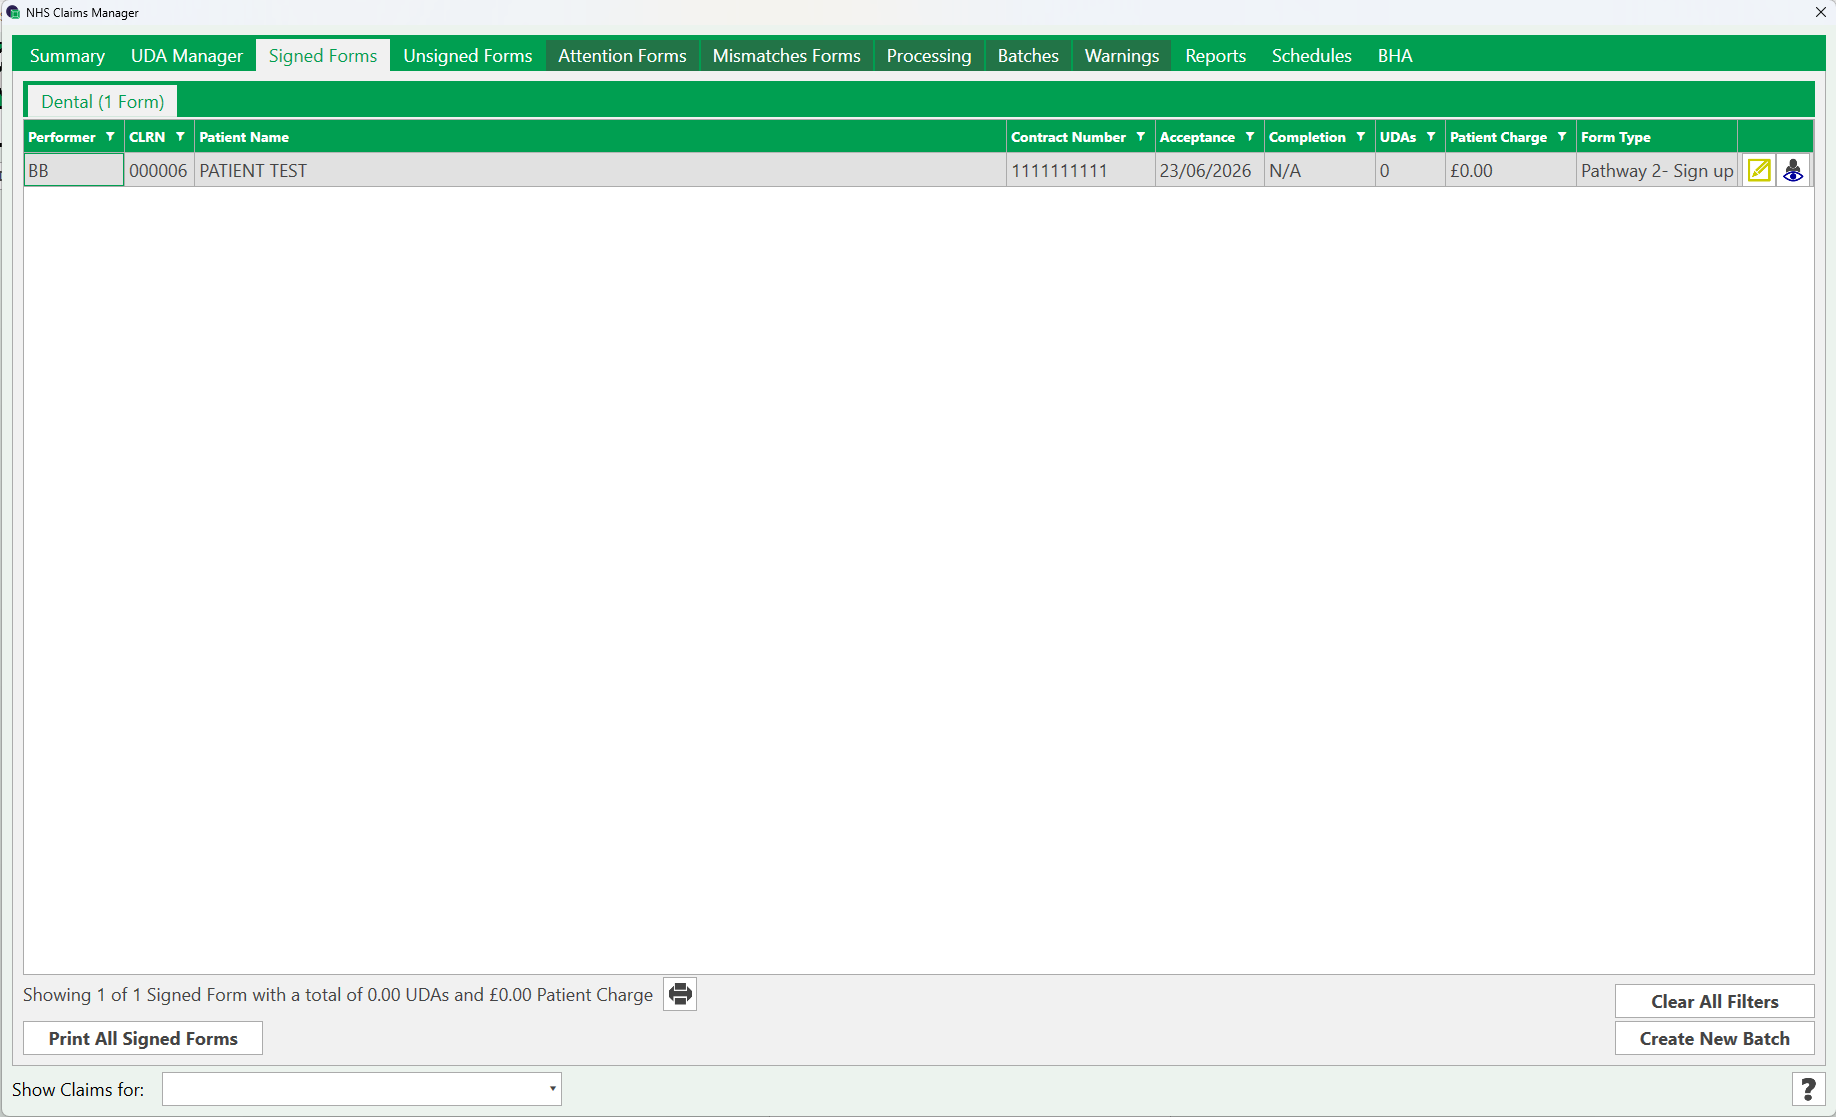This screenshot has height=1117, width=1836.
Task: Click Print All Signed Forms button
Action: (143, 1038)
